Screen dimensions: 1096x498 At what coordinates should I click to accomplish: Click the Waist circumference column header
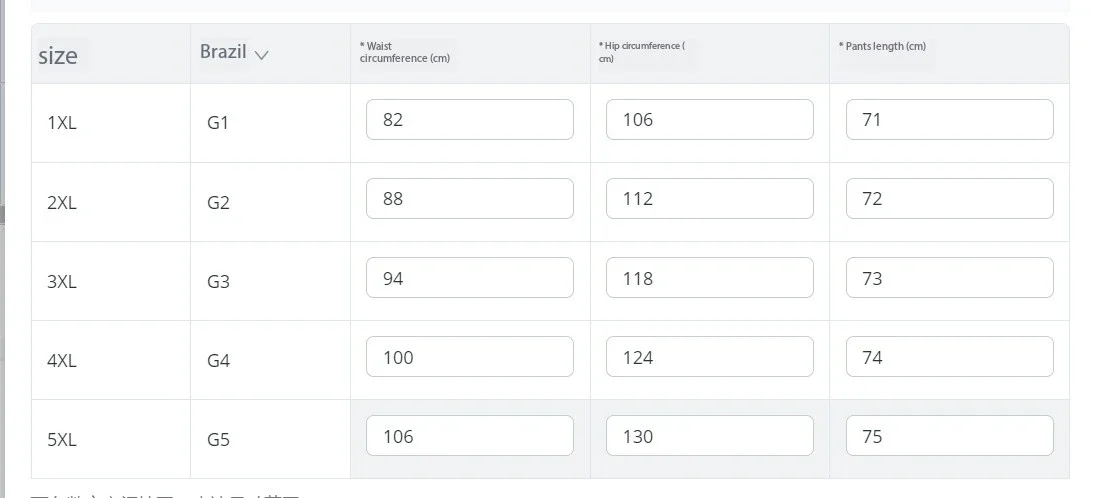[x=404, y=52]
